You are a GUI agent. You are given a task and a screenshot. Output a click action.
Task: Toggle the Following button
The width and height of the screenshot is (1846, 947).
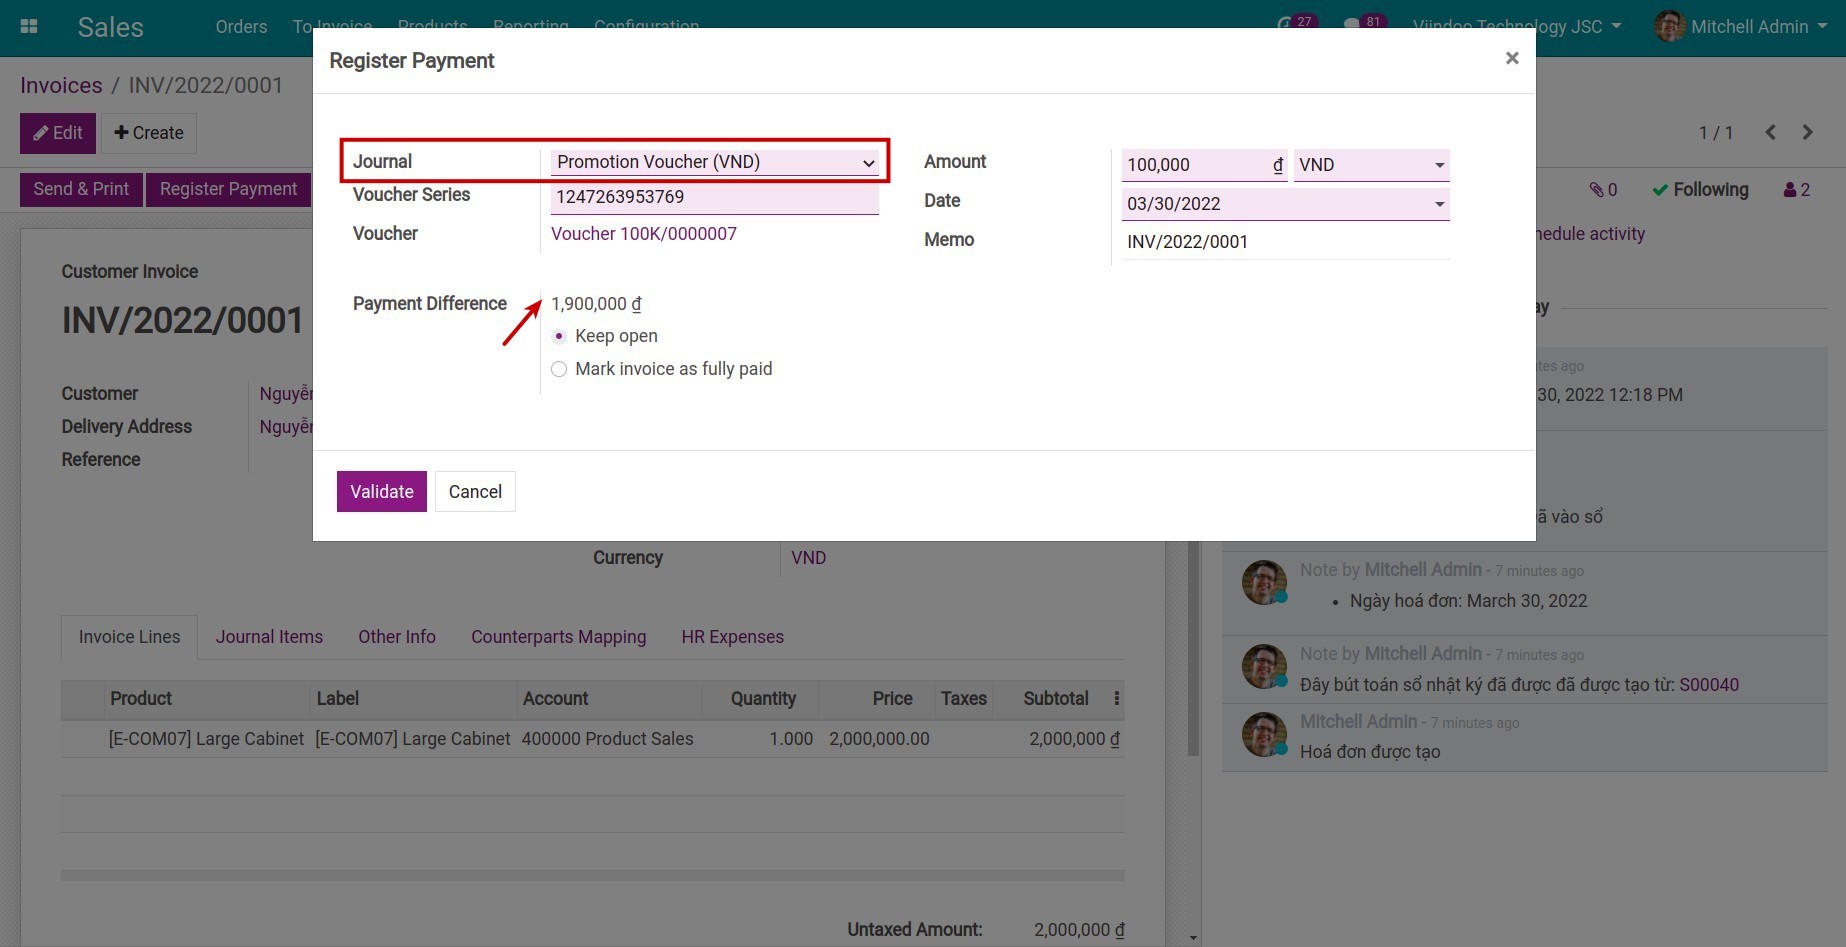[1700, 189]
